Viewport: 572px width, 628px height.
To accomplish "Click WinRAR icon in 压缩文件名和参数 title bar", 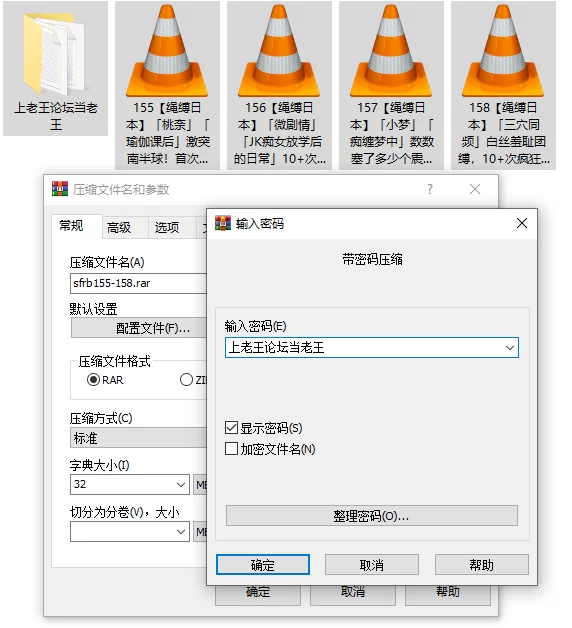I will tap(60, 189).
